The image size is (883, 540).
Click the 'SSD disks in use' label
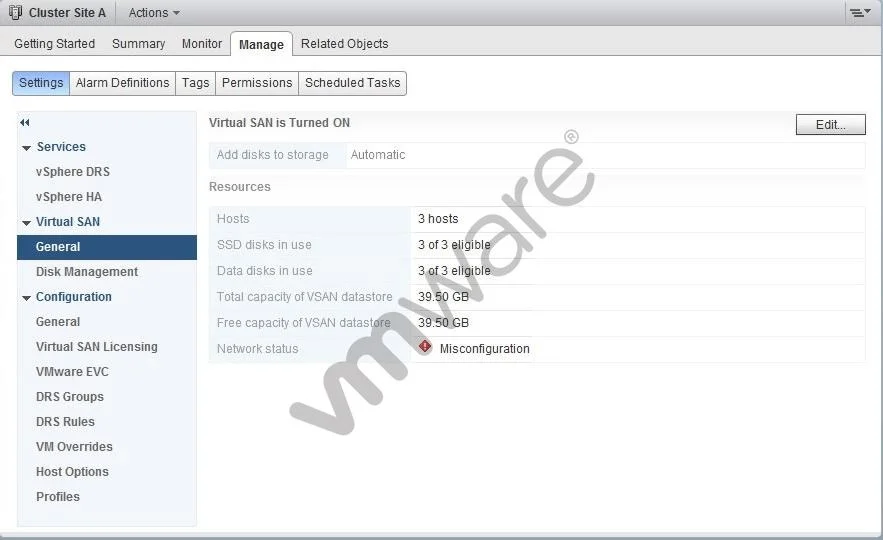pos(264,245)
